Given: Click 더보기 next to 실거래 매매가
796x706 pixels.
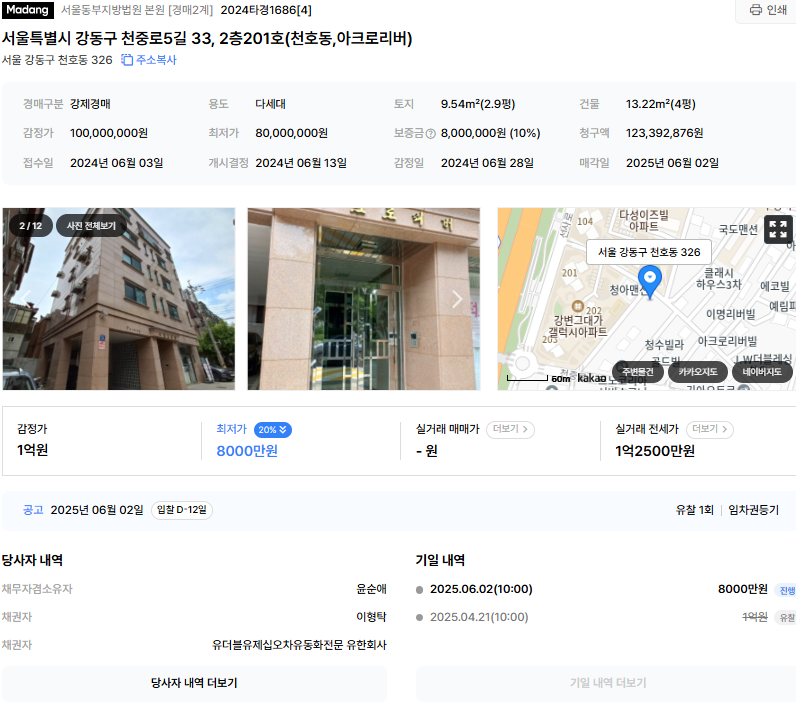Looking at the screenshot, I should pyautogui.click(x=510, y=429).
